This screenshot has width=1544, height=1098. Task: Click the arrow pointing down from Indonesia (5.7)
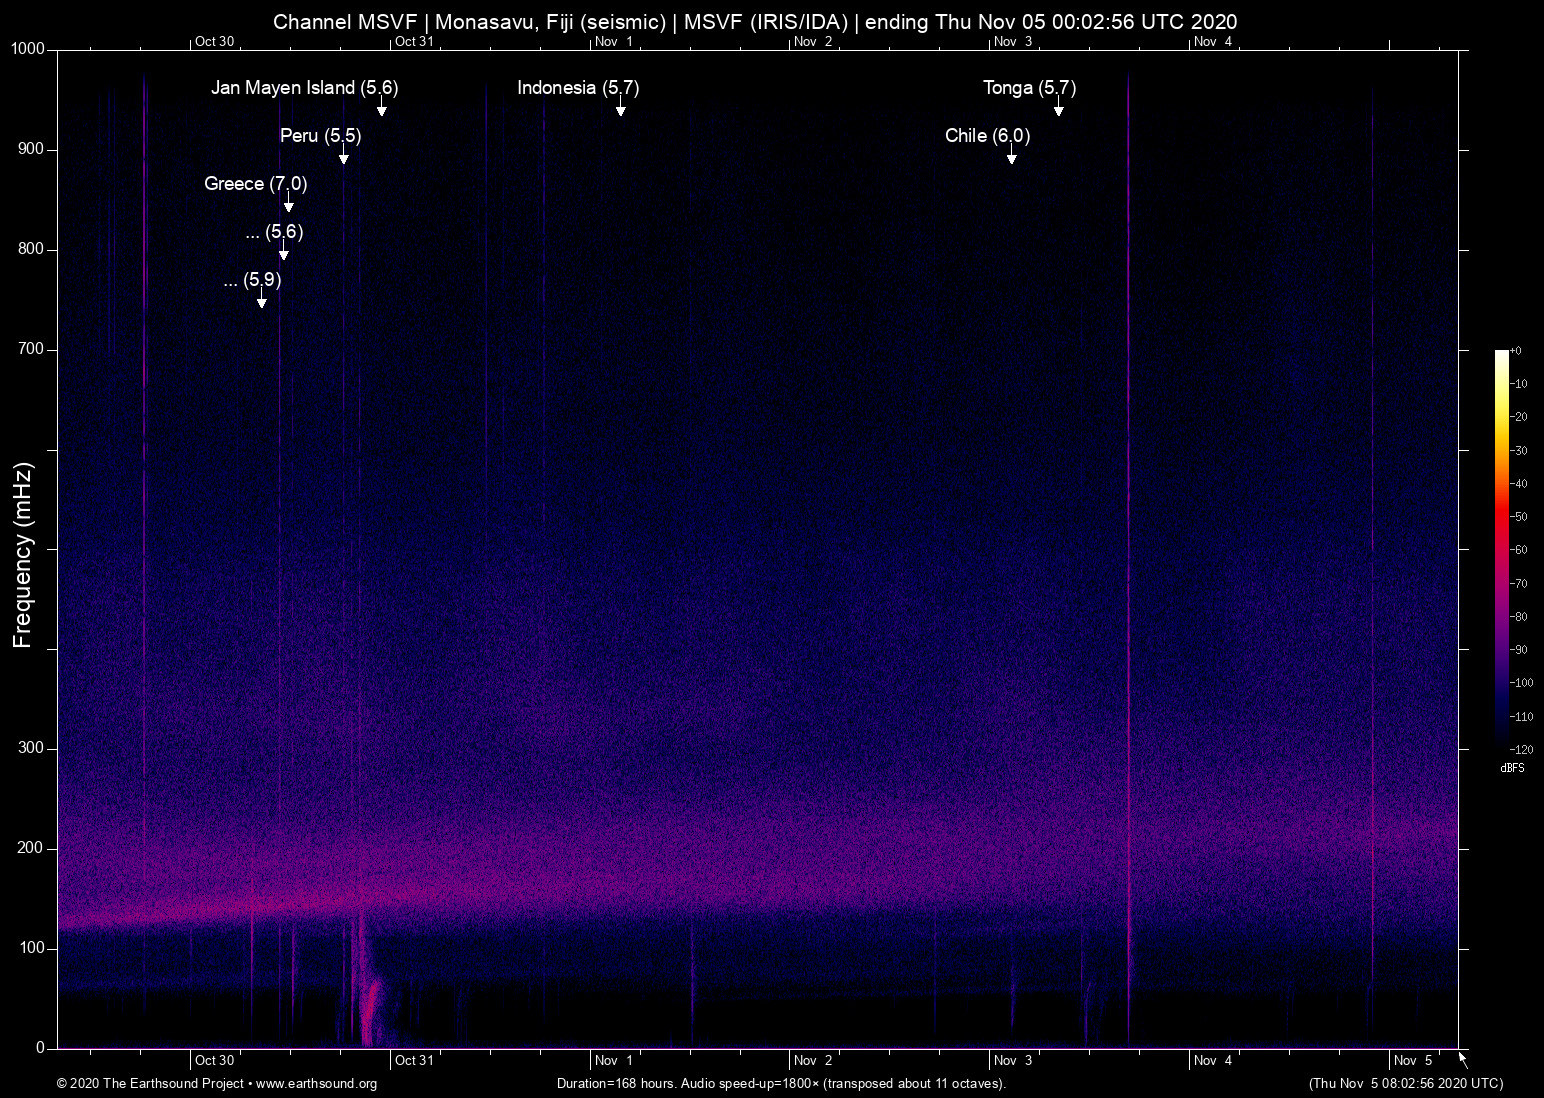point(620,109)
